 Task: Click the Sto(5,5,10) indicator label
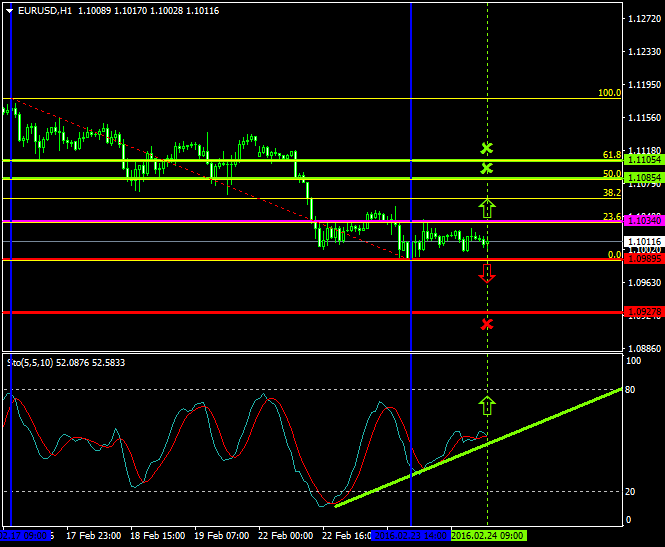31,360
